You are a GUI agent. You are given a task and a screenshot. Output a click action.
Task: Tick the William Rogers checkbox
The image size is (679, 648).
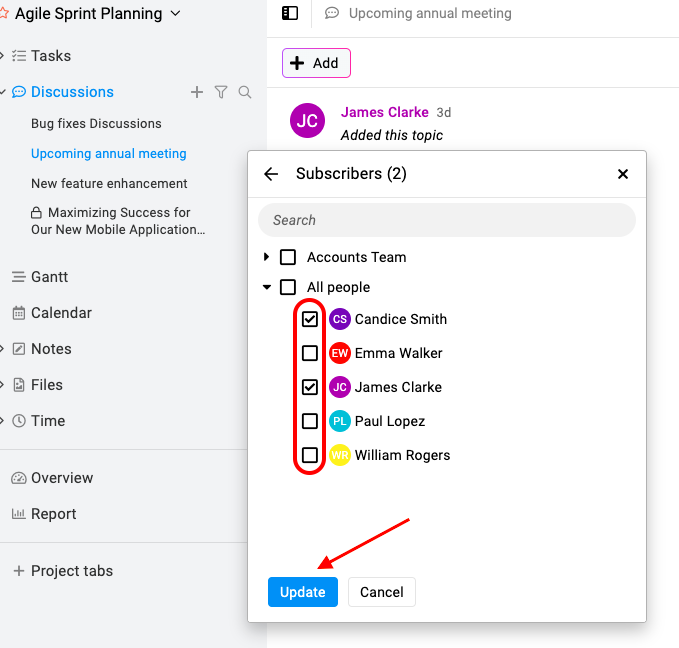click(x=310, y=455)
